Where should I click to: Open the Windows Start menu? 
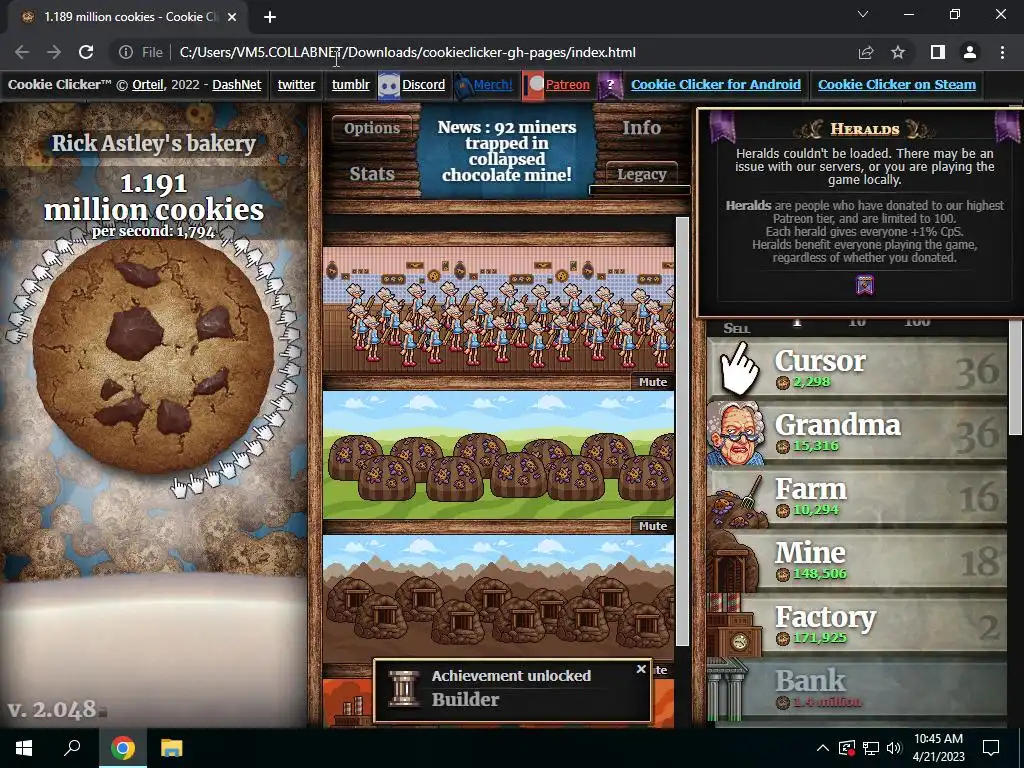[24, 748]
